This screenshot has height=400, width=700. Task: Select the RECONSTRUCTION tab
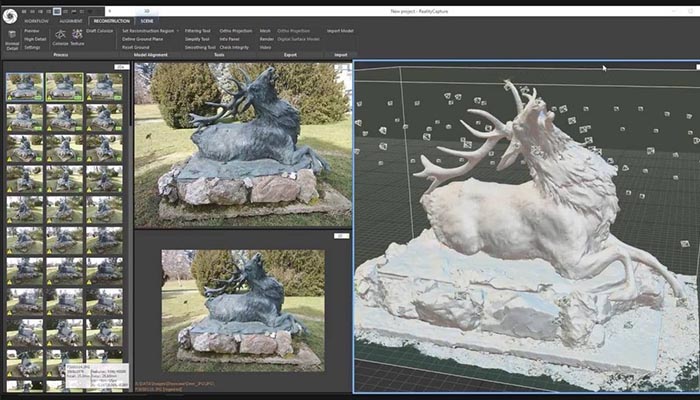[x=112, y=21]
